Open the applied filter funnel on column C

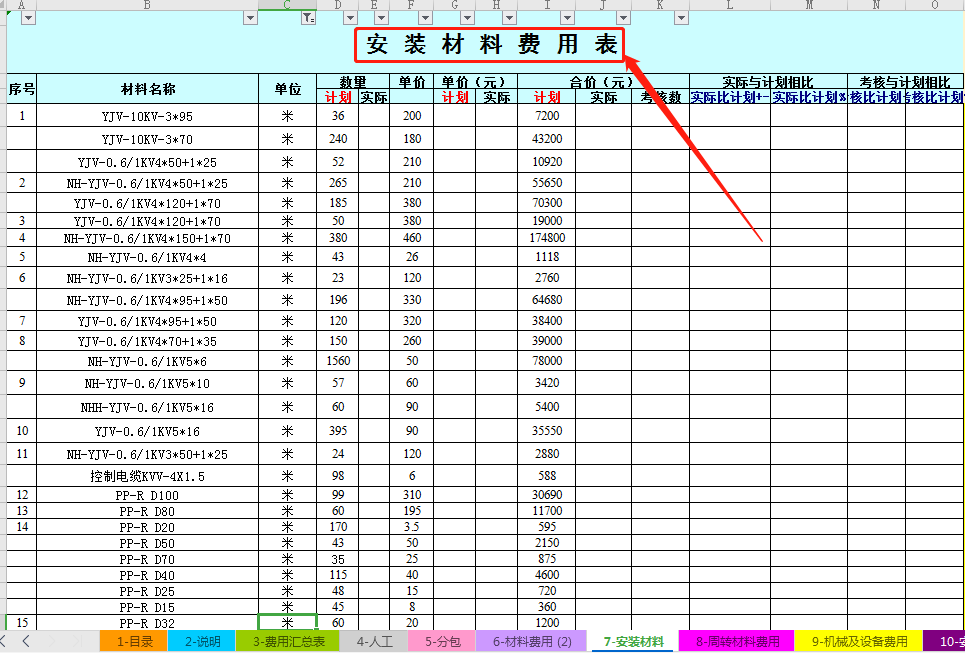[308, 17]
